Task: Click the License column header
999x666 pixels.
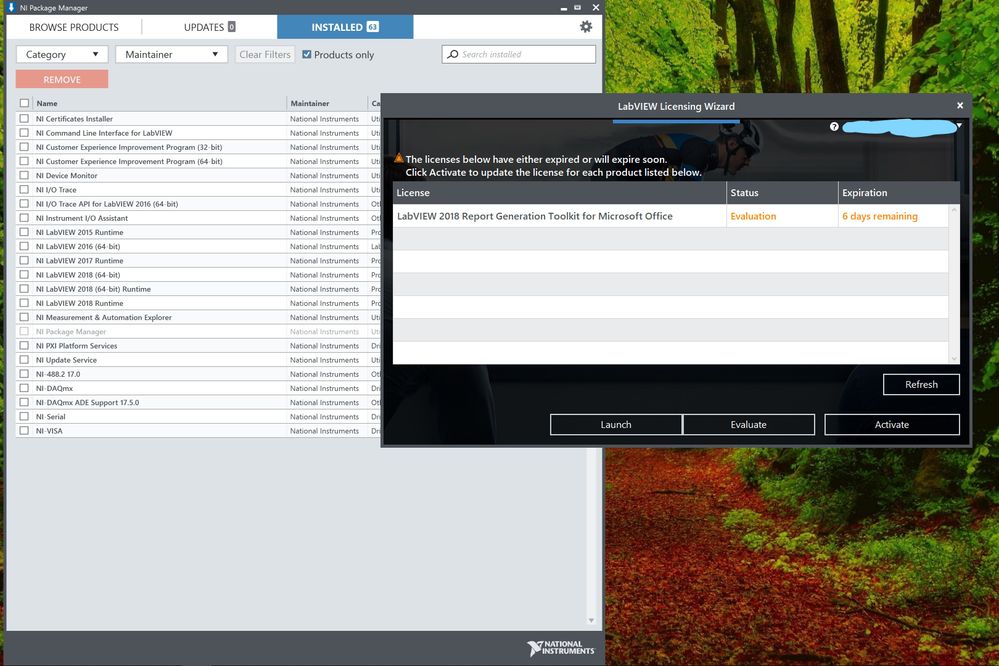Action: (x=559, y=192)
